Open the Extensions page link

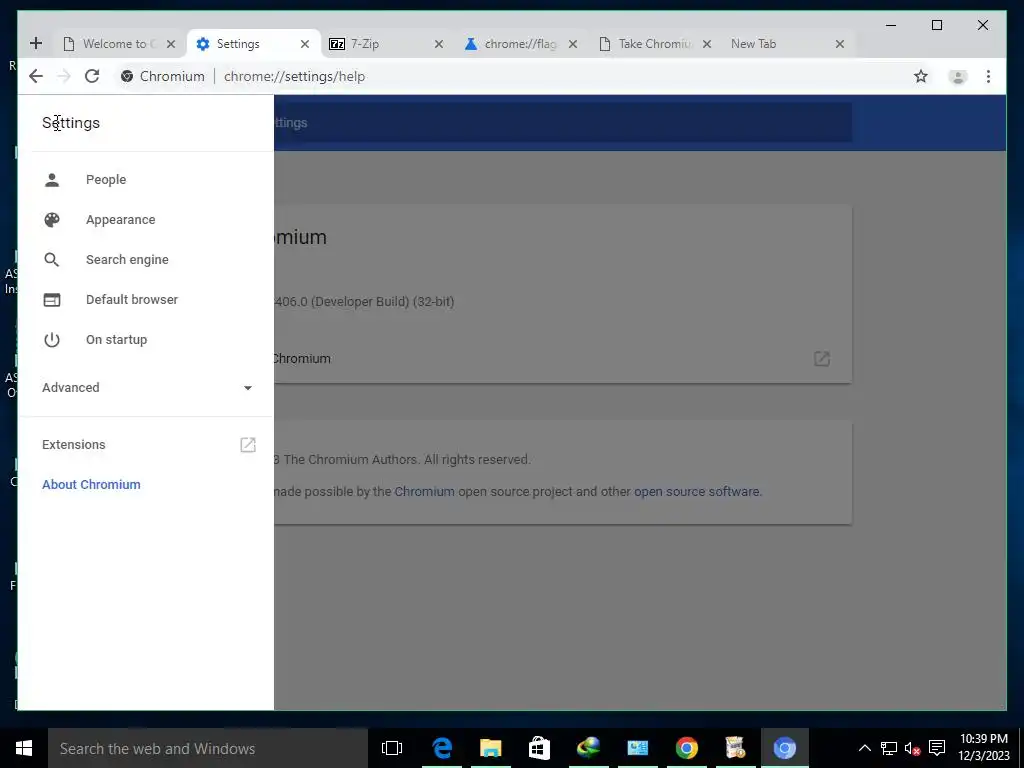point(146,445)
